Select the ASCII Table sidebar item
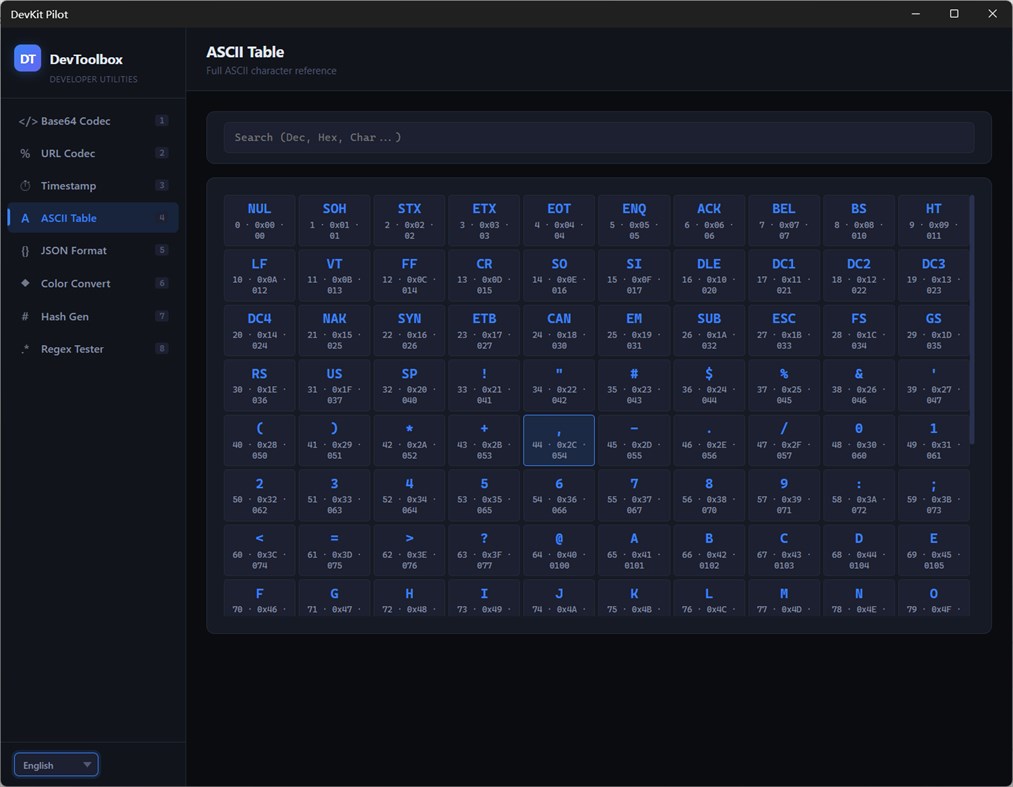1013x787 pixels. pos(93,218)
